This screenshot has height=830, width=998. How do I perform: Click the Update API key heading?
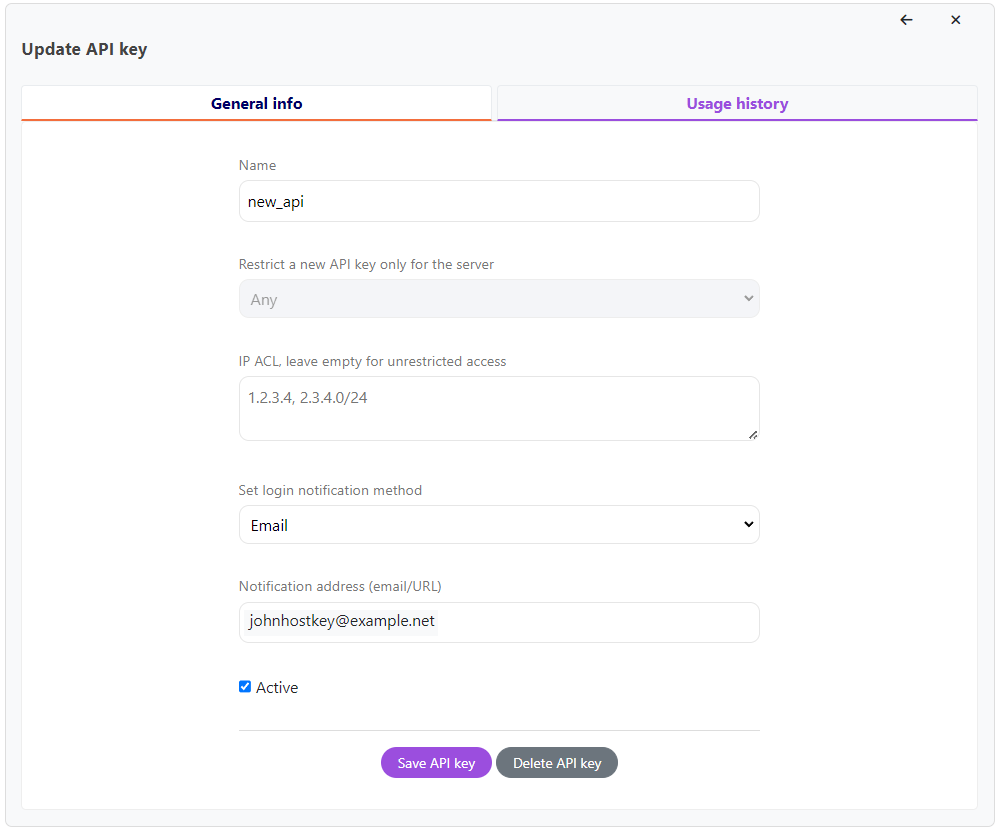point(84,49)
